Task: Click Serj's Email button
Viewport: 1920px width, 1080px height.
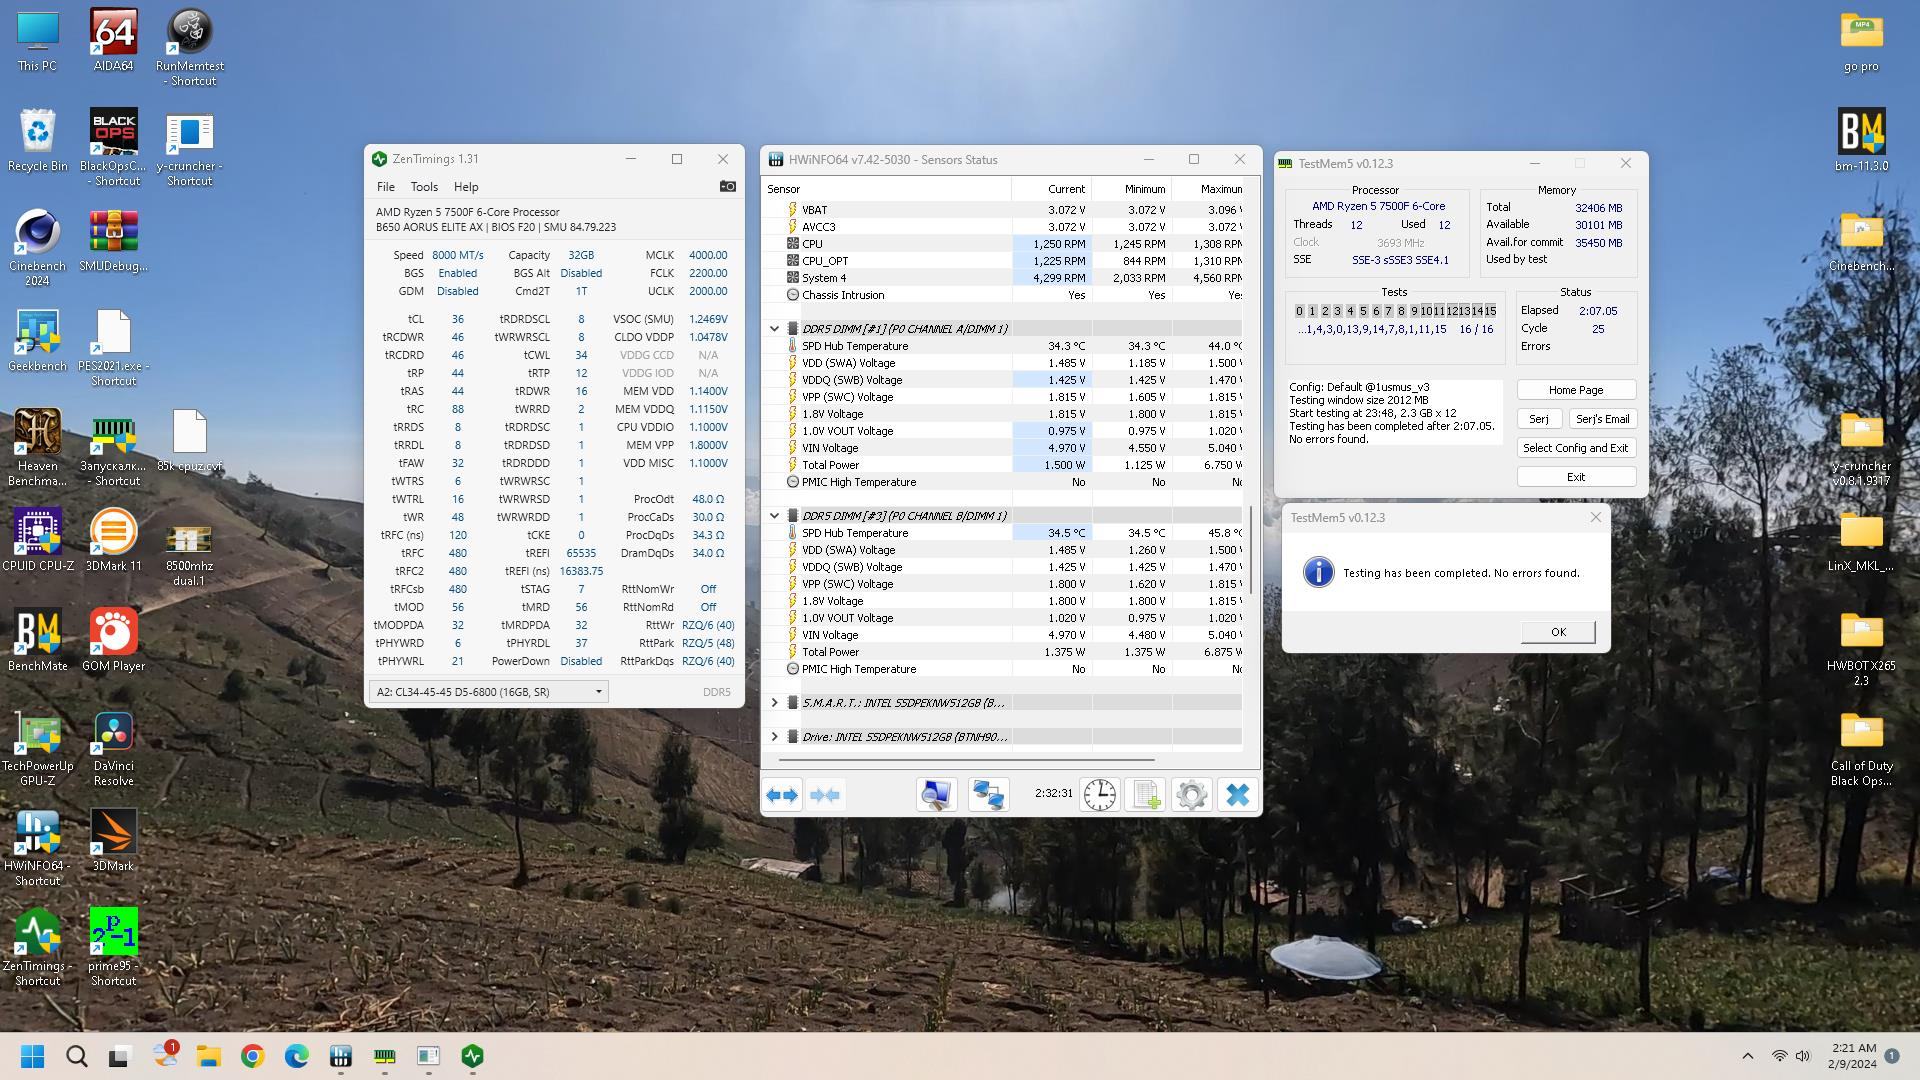Action: click(1602, 419)
